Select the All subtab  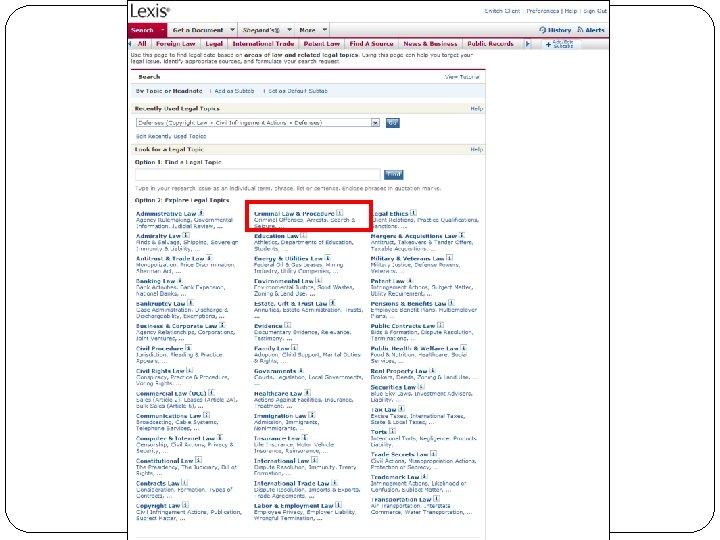[142, 44]
